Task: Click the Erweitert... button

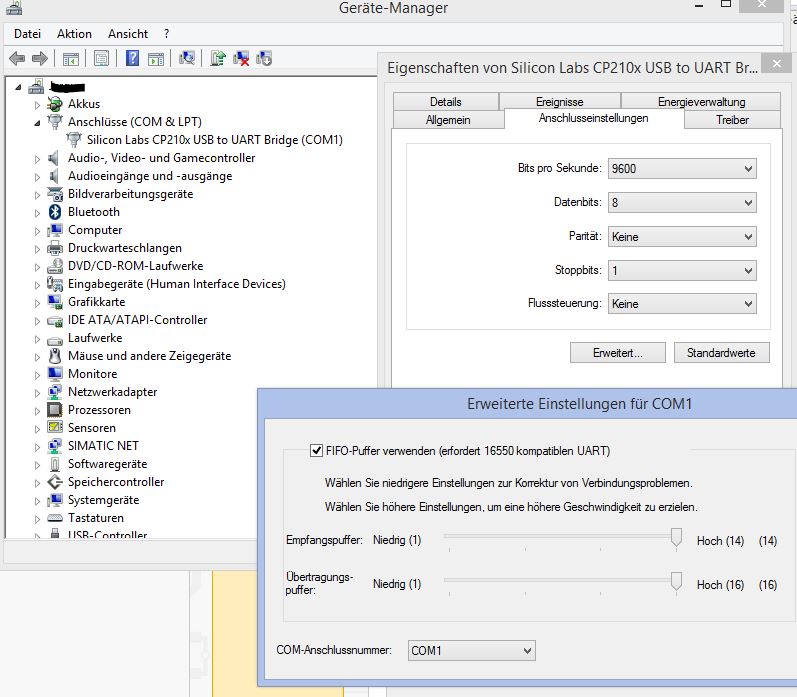Action: (x=617, y=353)
